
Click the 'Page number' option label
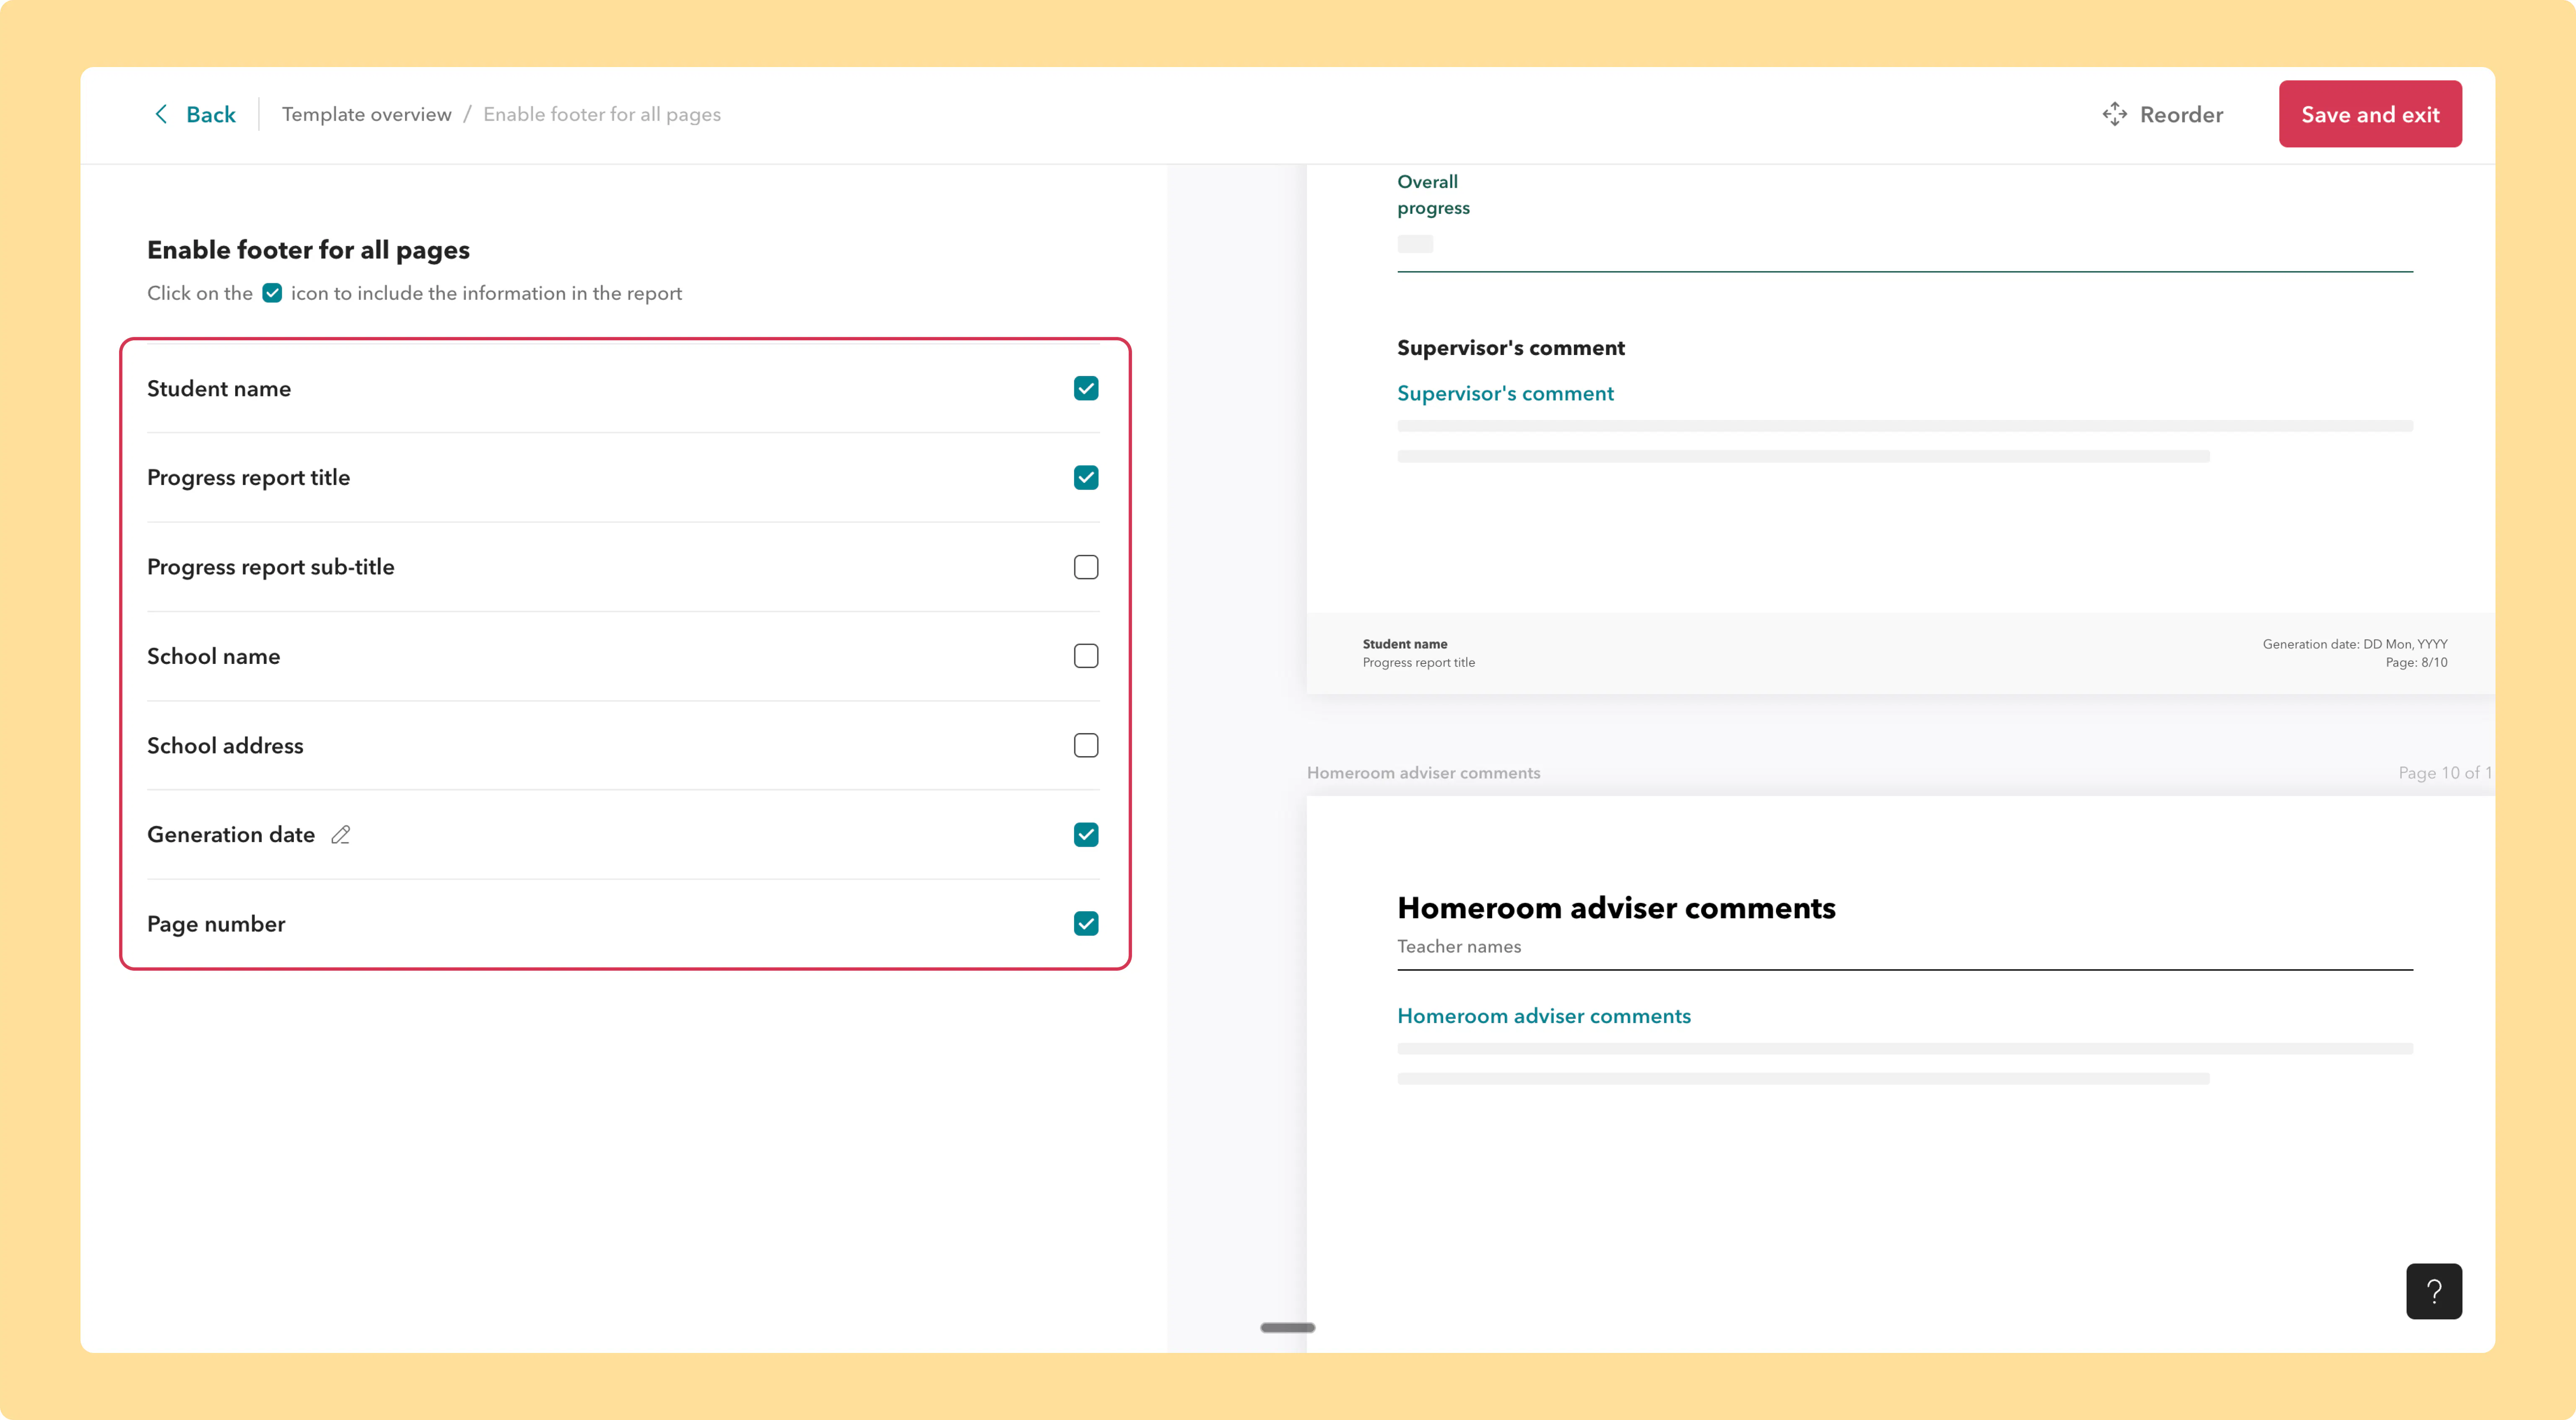216,924
